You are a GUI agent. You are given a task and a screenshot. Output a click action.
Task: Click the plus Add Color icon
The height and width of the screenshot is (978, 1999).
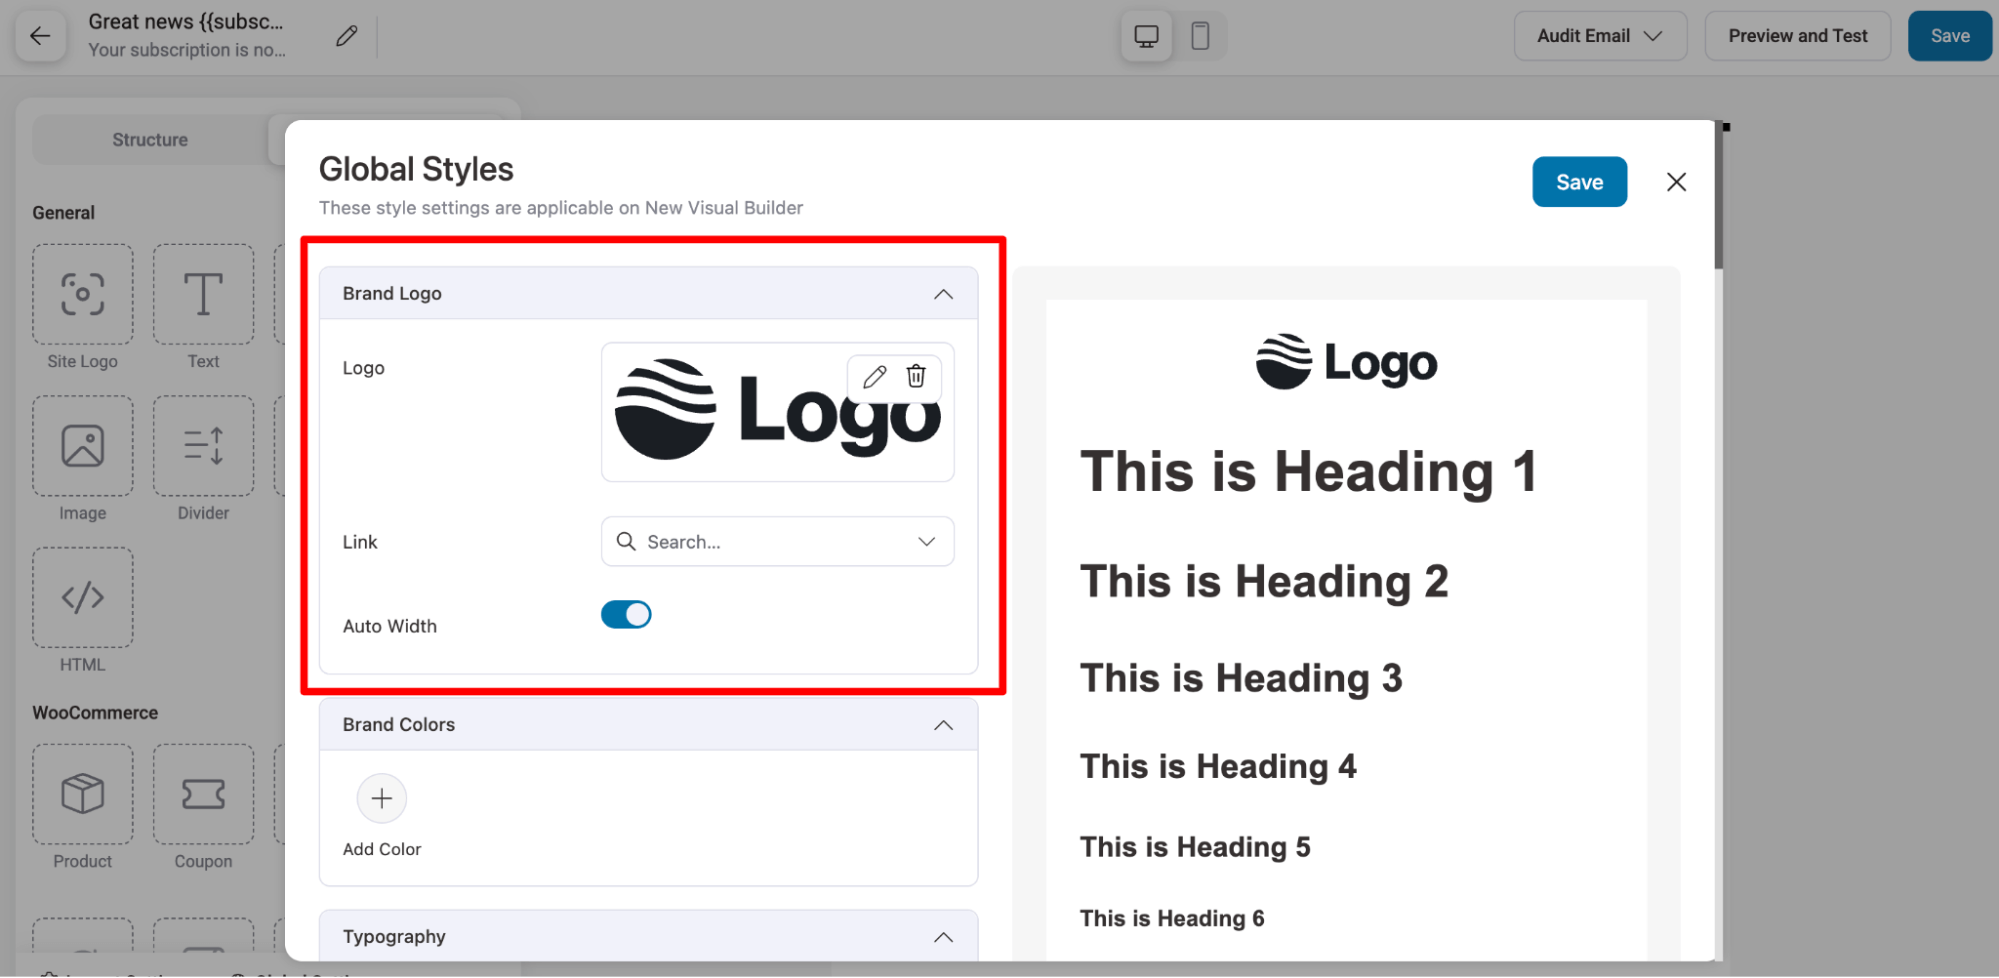pyautogui.click(x=382, y=798)
